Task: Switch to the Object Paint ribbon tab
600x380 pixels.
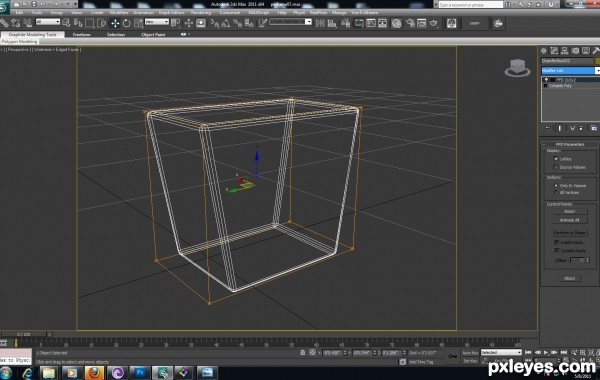Action: pos(153,34)
